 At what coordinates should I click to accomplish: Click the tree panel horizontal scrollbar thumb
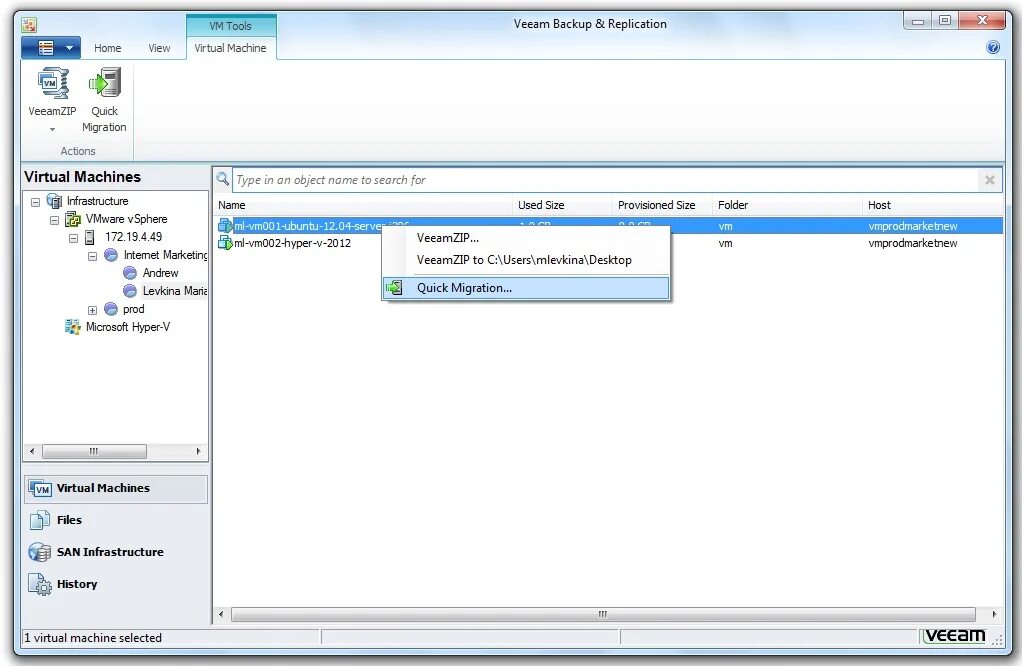coord(95,451)
